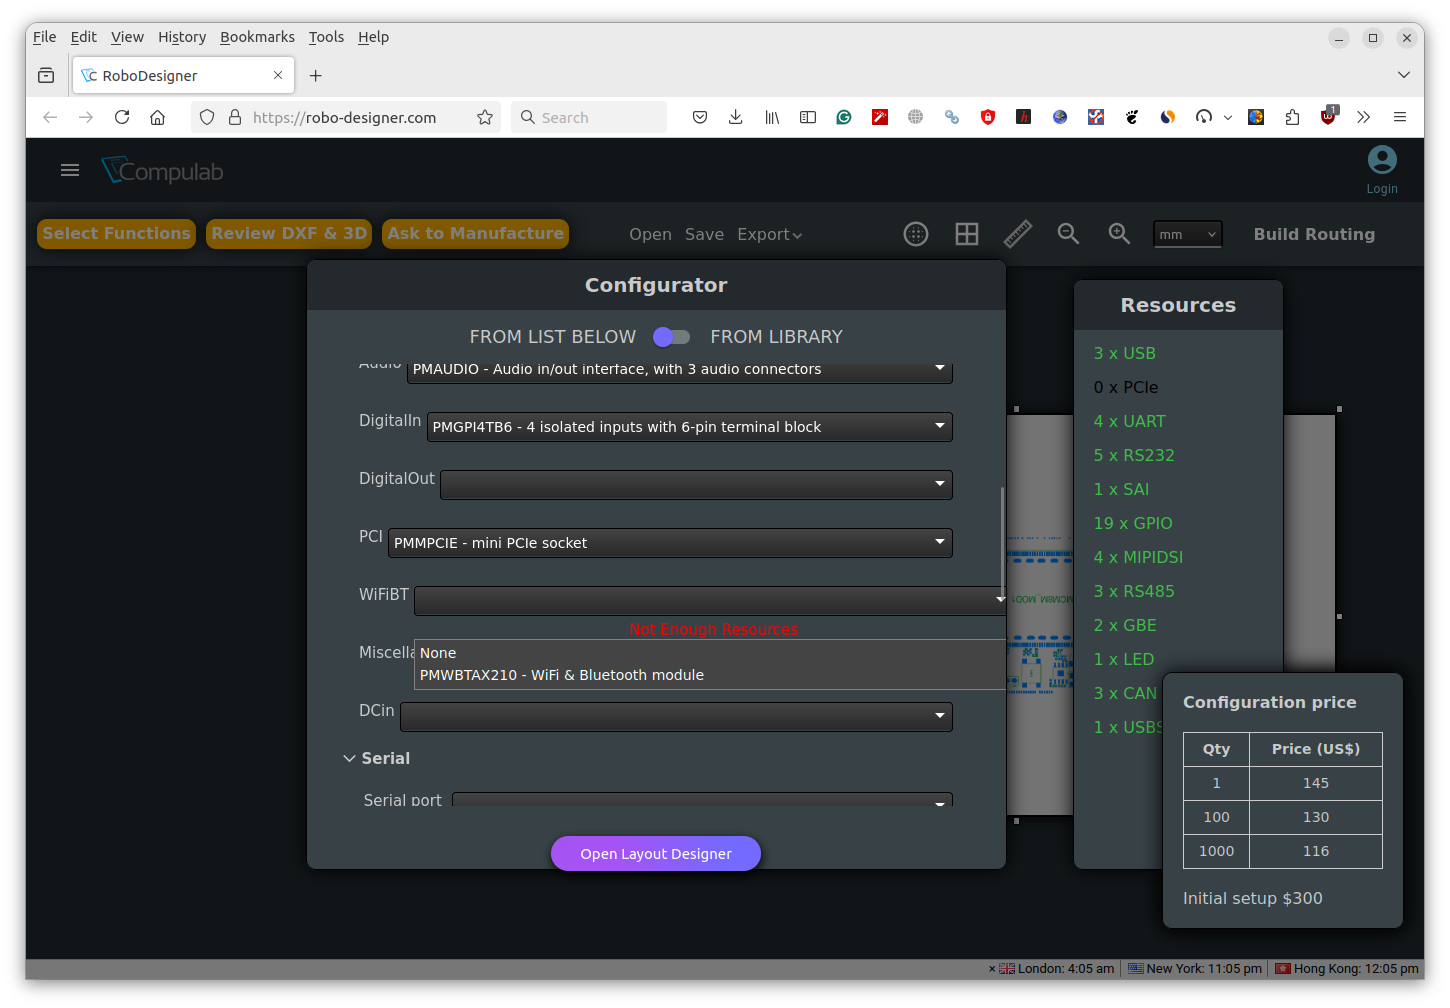Toggle the dotted grid circle icon
Screen dimensions: 1450x1008
[x=916, y=234]
